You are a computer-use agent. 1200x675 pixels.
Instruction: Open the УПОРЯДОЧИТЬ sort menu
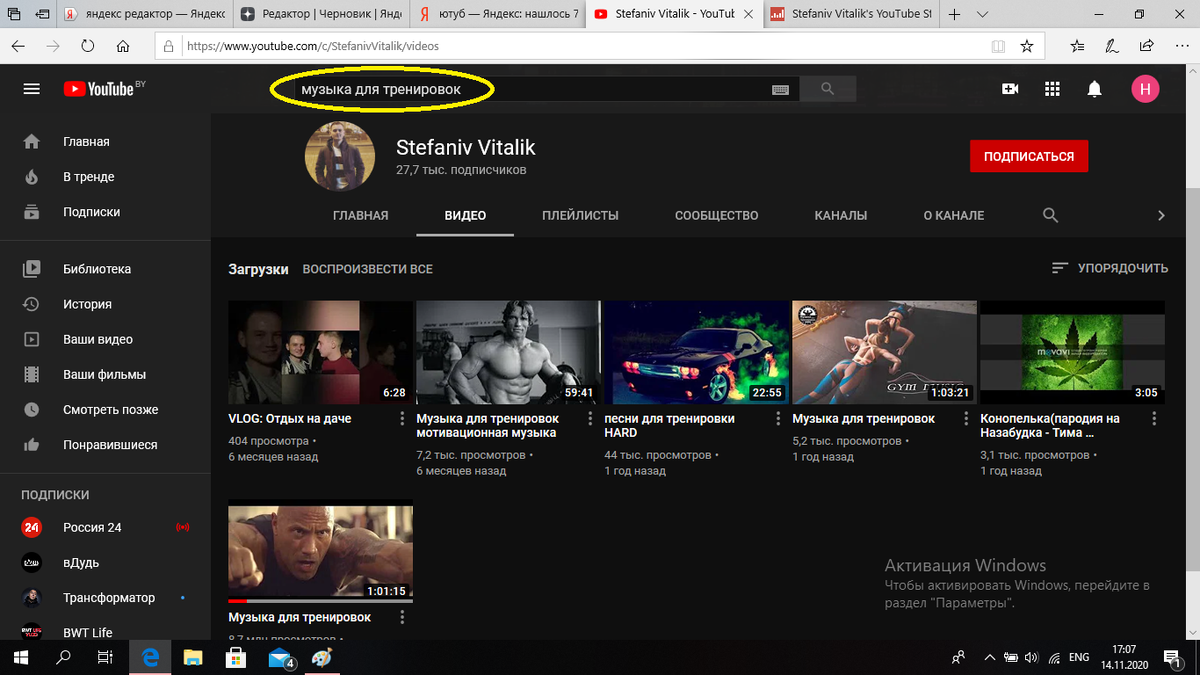(1110, 268)
